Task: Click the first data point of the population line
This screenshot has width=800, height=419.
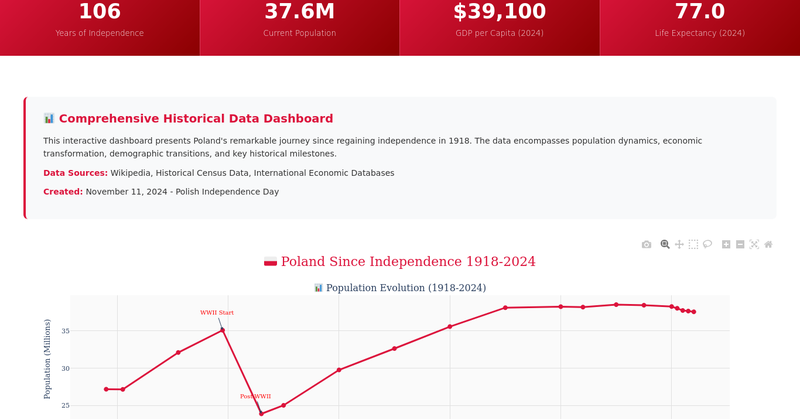Action: coord(106,389)
